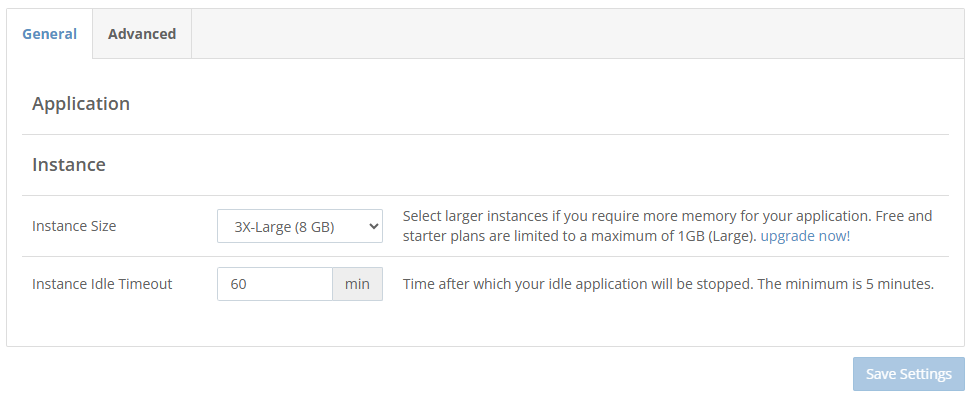The image size is (971, 404).
Task: Open the Advanced tab
Action: [x=142, y=34]
